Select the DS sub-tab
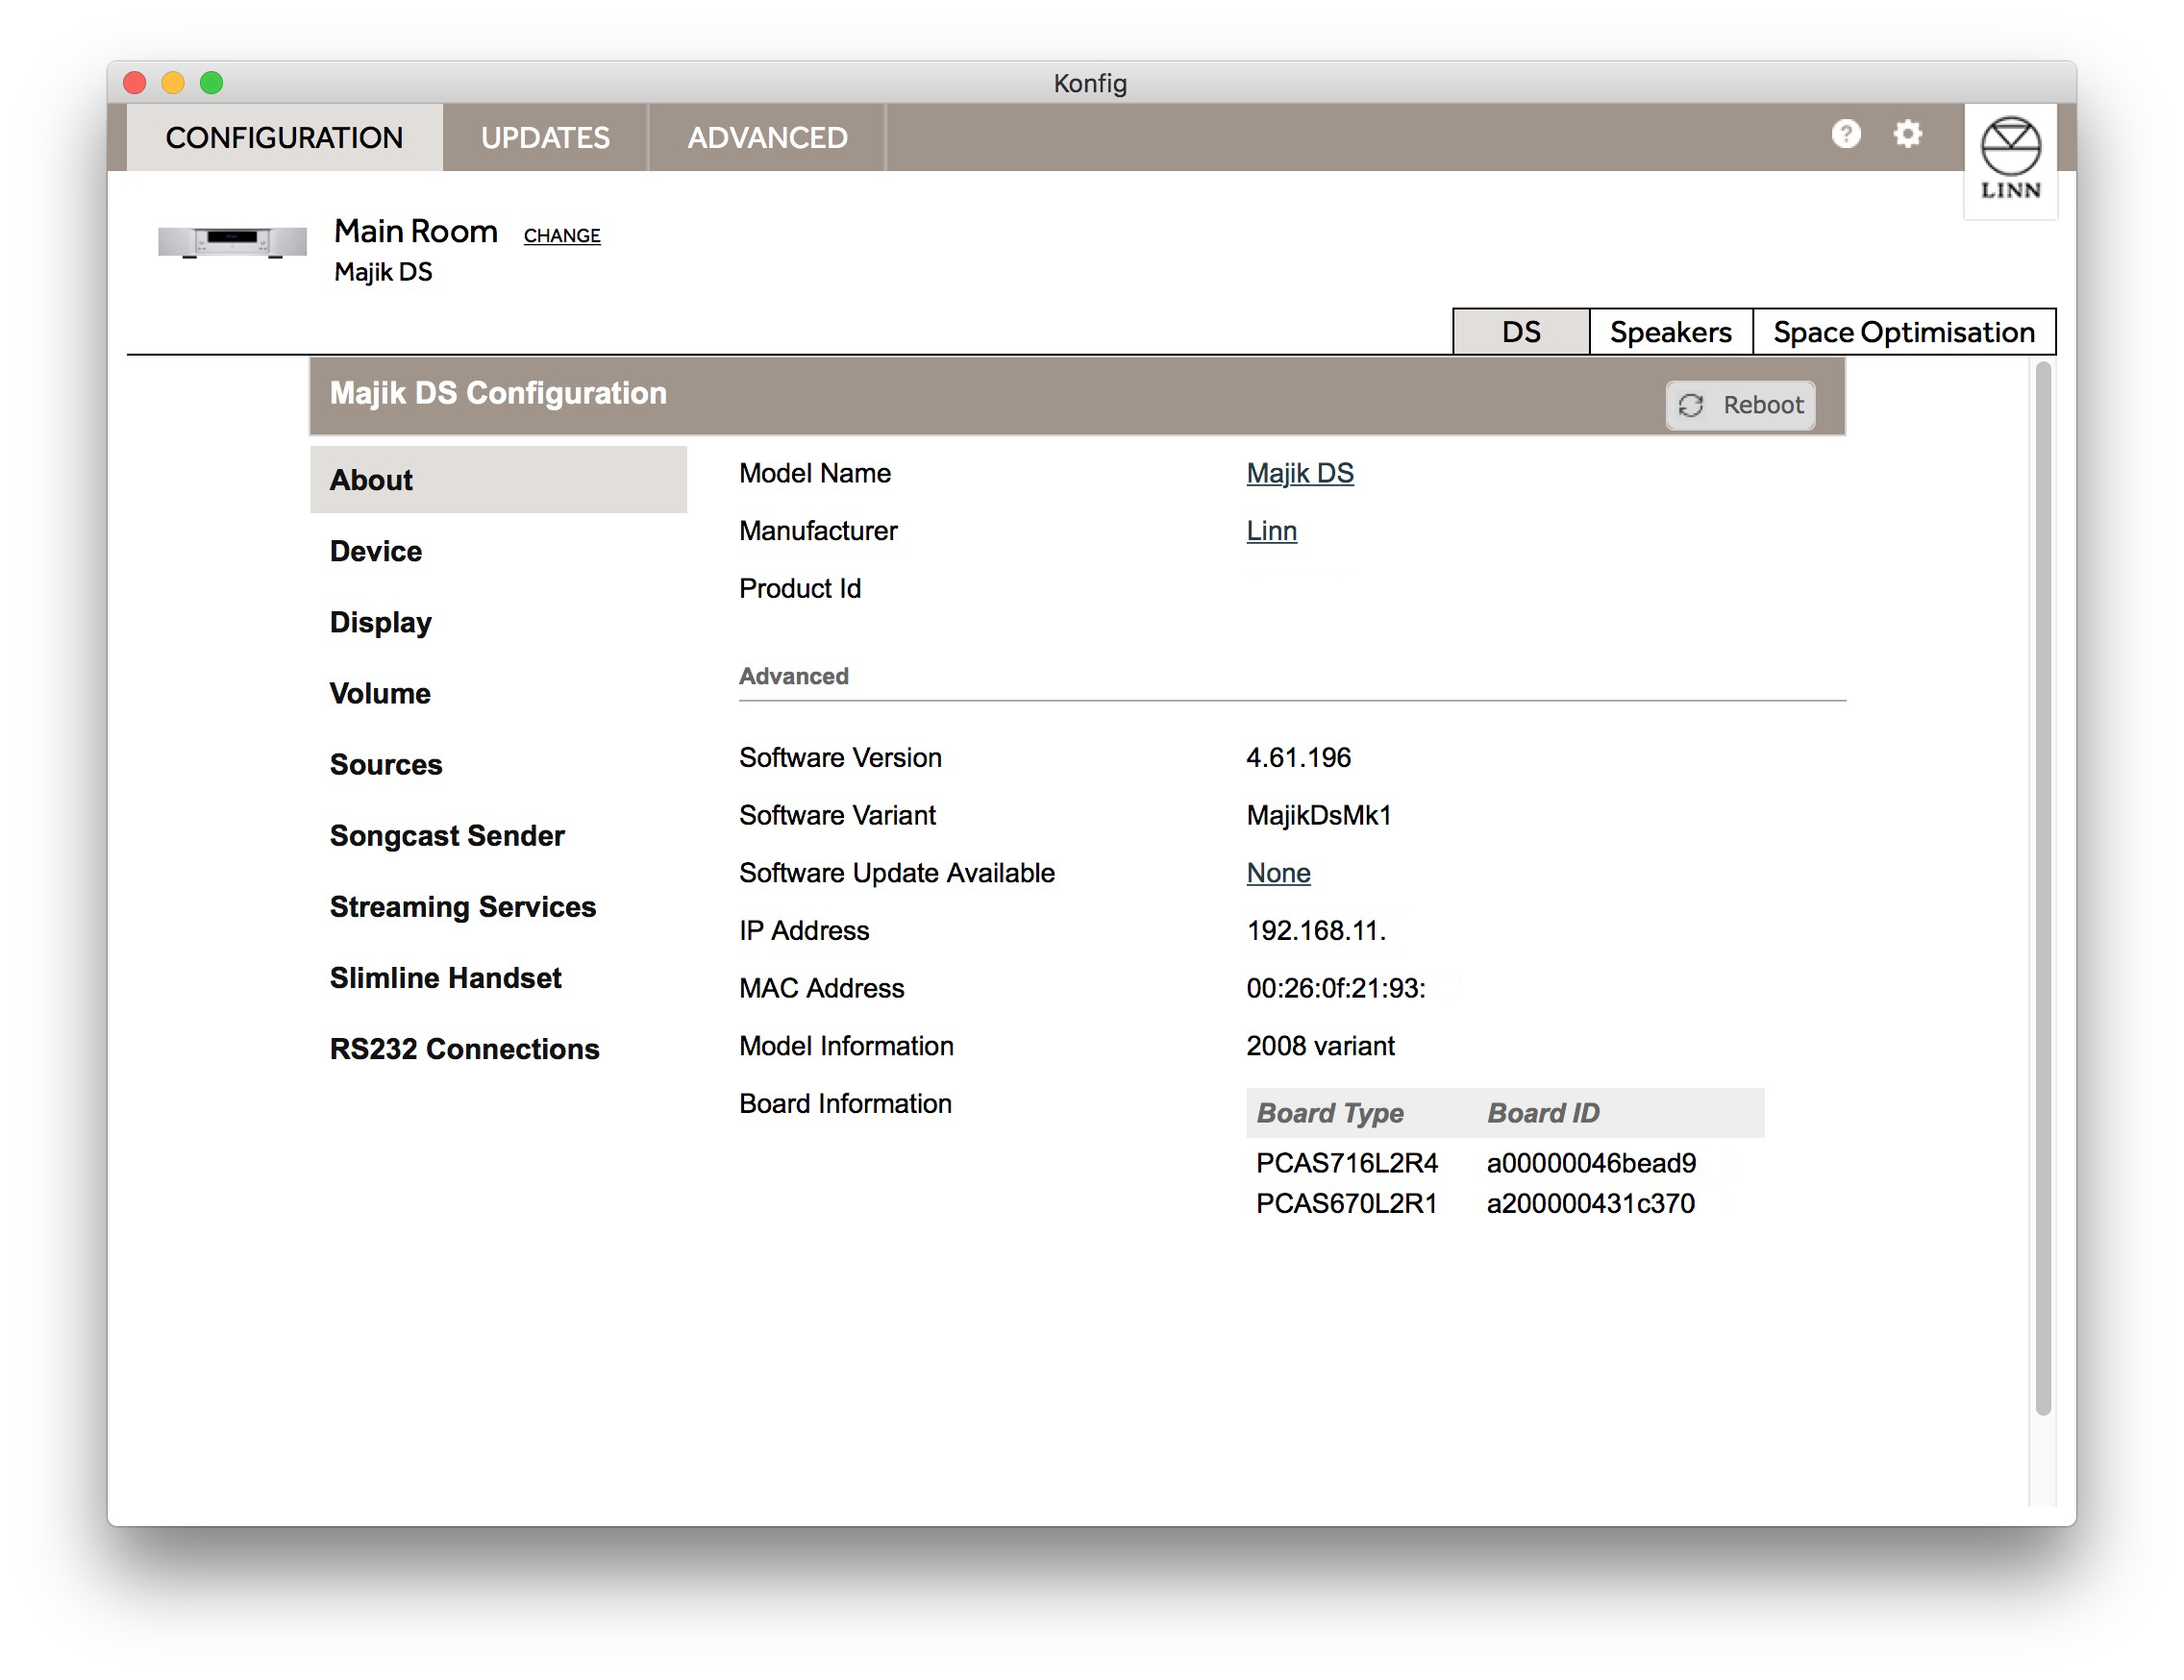Image resolution: width=2184 pixels, height=1680 pixels. [x=1521, y=332]
